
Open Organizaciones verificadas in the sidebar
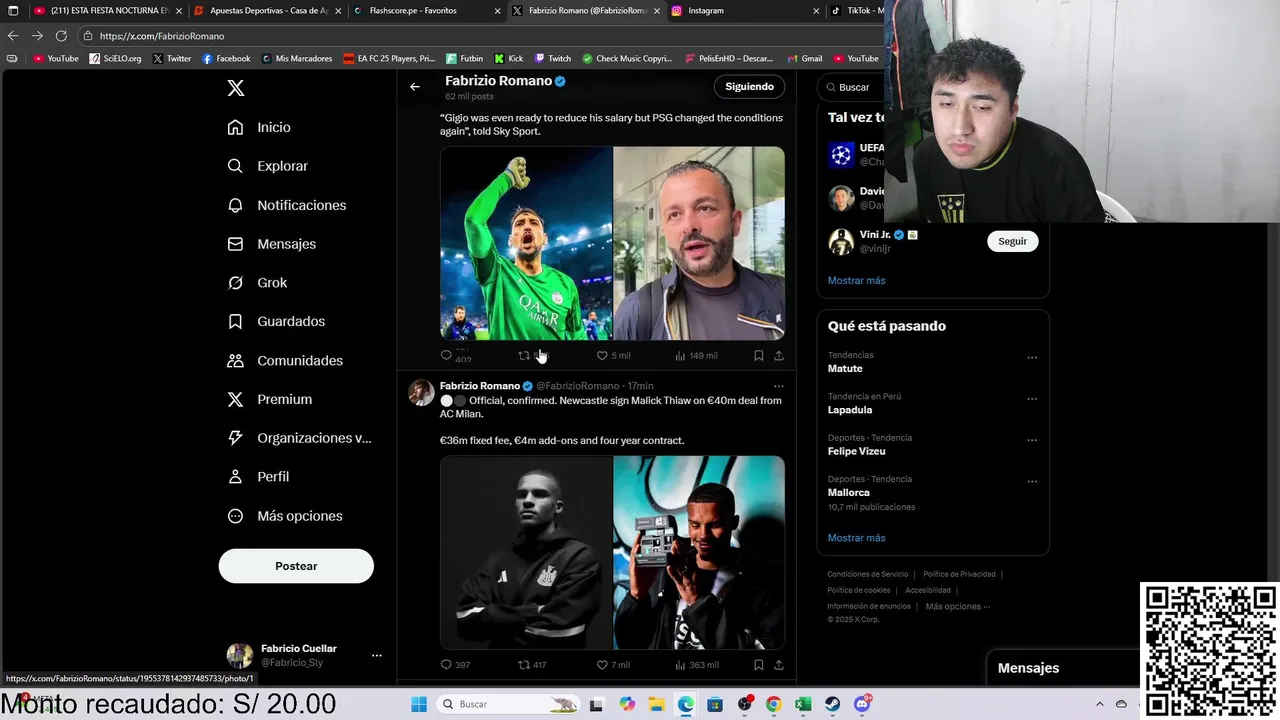click(300, 438)
